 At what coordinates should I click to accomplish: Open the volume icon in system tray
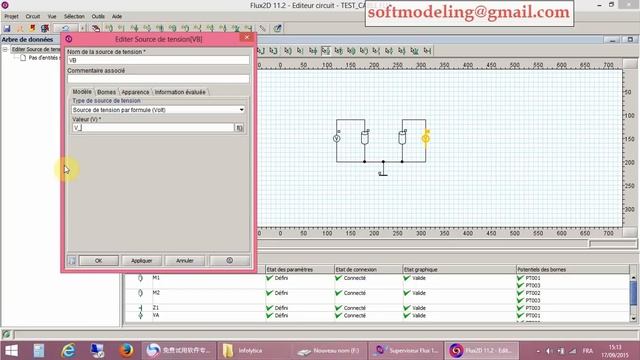pyautogui.click(x=549, y=351)
